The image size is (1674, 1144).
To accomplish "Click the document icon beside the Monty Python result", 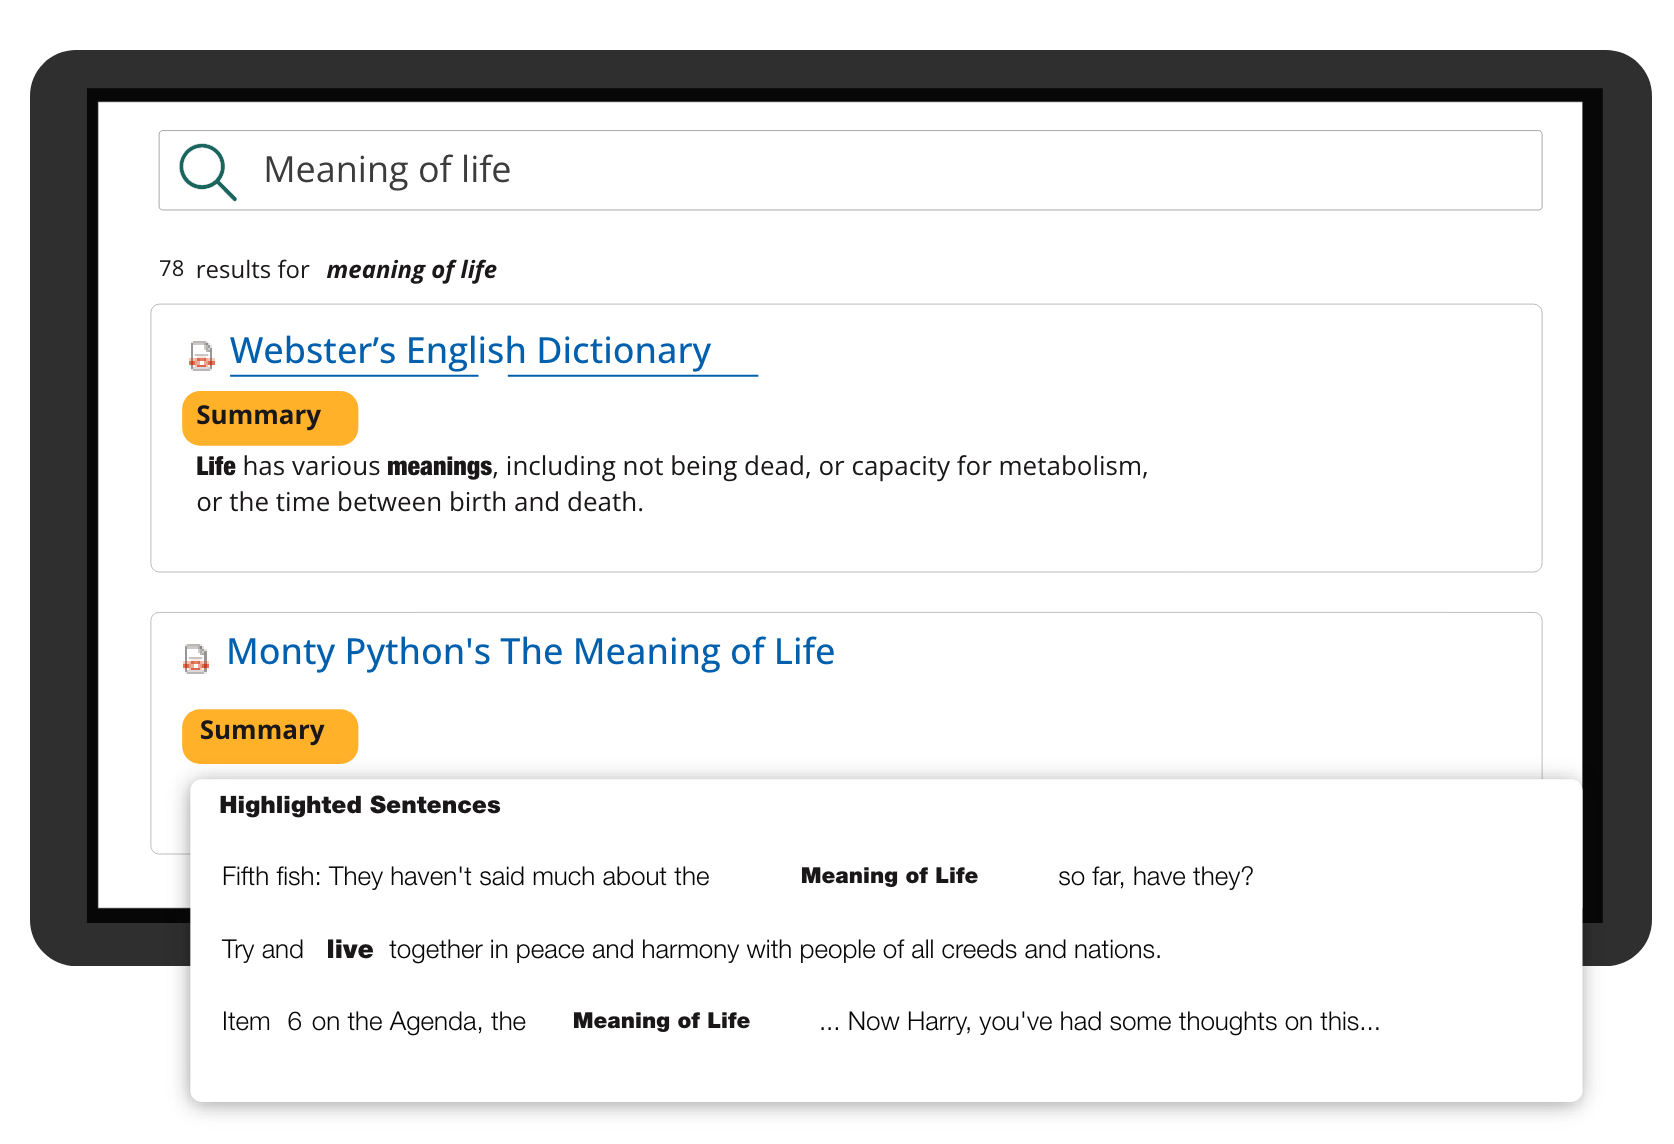I will click(x=196, y=658).
